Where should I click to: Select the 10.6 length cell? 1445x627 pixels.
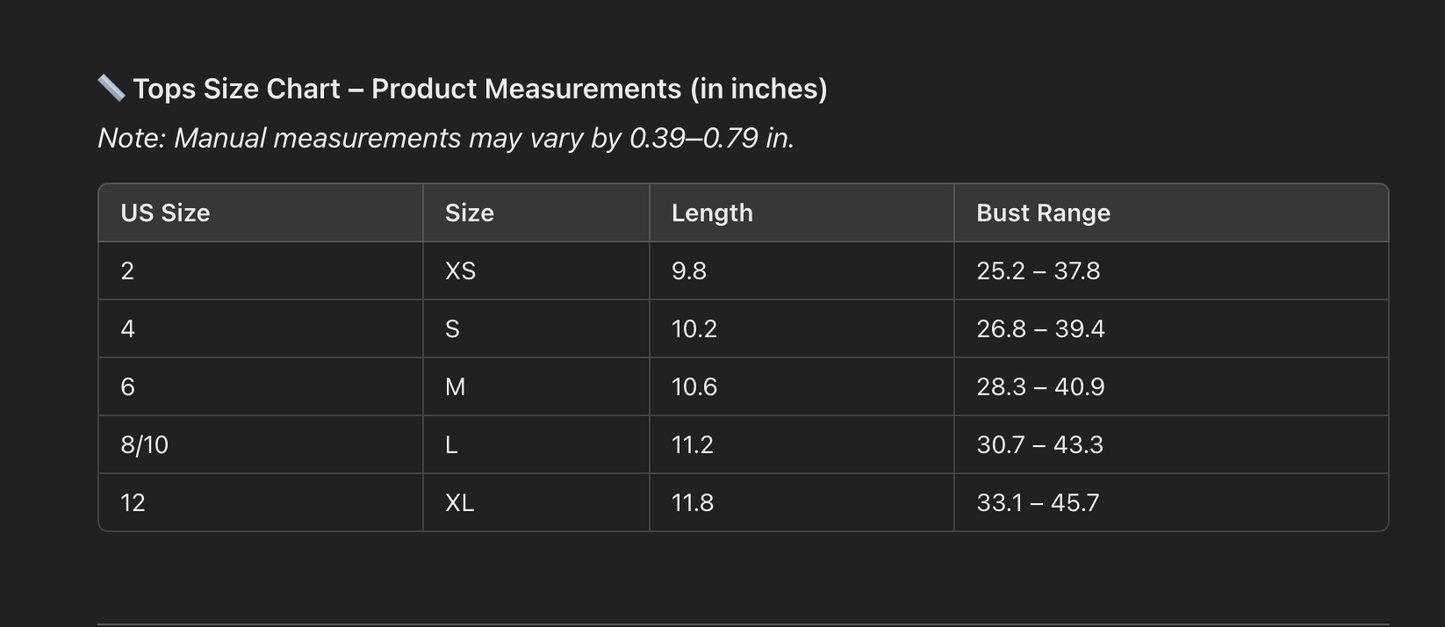coord(694,387)
